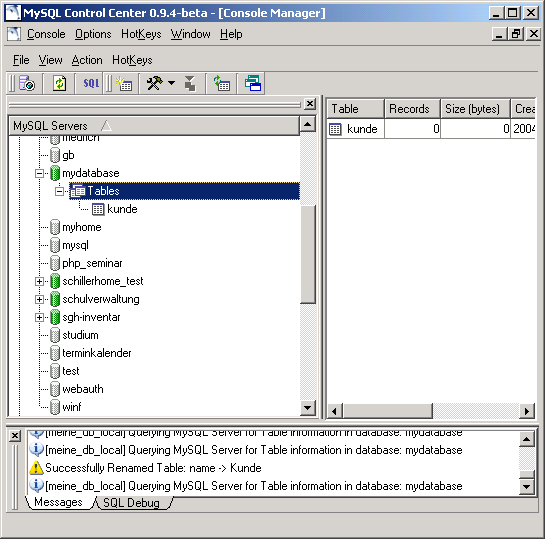Select the schulverwaltung database label
Viewport: 545px width, 539px height.
(x=101, y=299)
